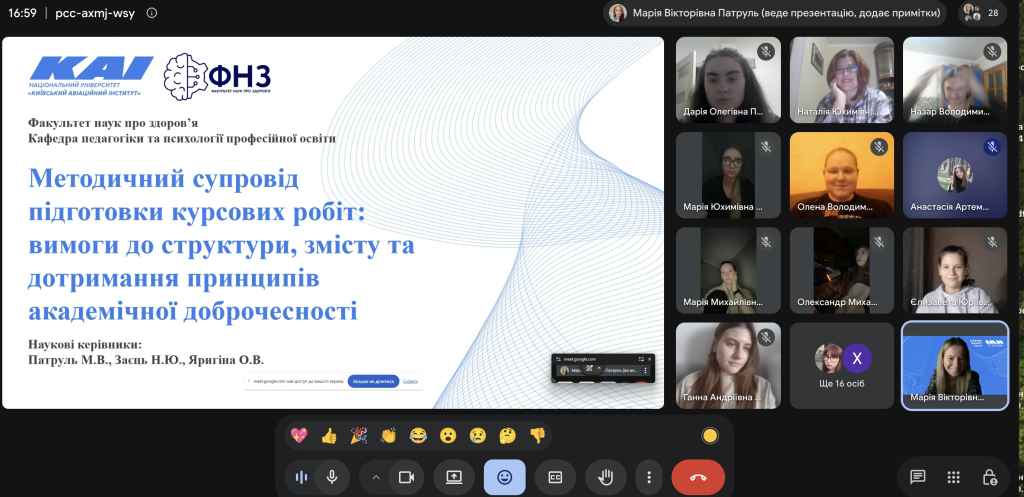
Task: Click the presenter label Марія Вікторівна Патруль
Action: click(775, 12)
